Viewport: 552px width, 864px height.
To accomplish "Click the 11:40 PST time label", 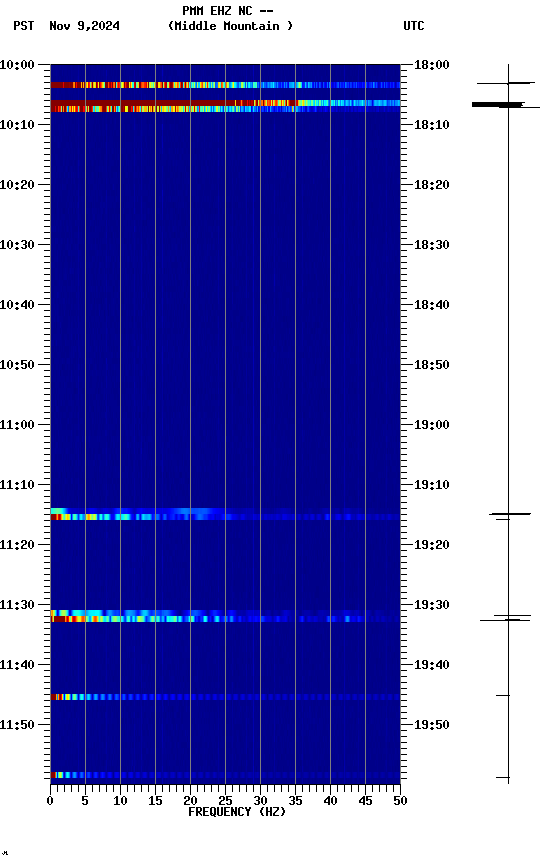I will click(17, 665).
